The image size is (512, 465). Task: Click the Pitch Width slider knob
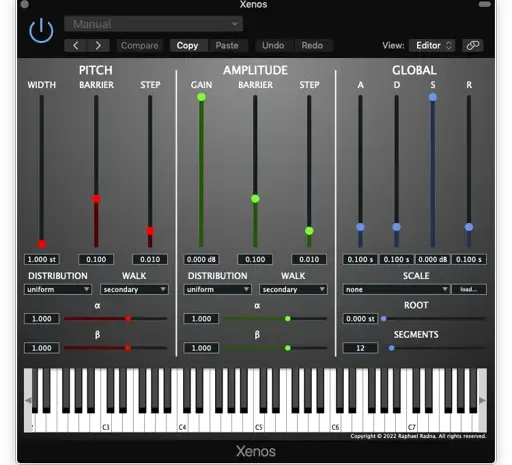click(42, 244)
